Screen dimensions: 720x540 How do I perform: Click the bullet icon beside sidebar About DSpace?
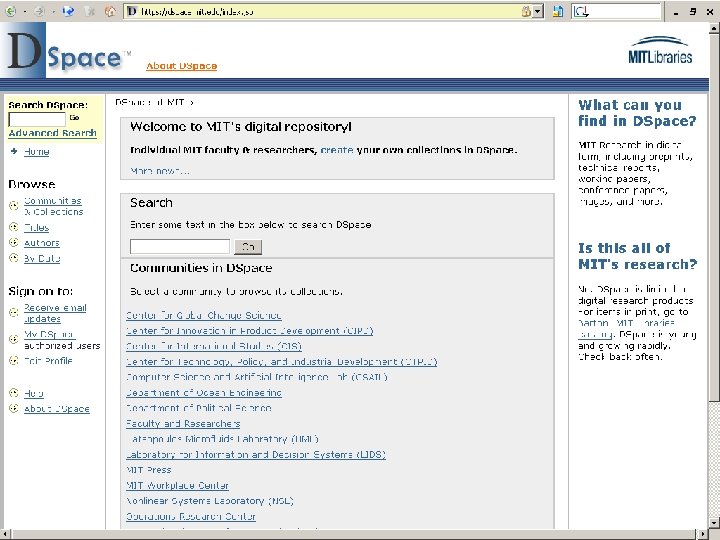click(x=14, y=408)
